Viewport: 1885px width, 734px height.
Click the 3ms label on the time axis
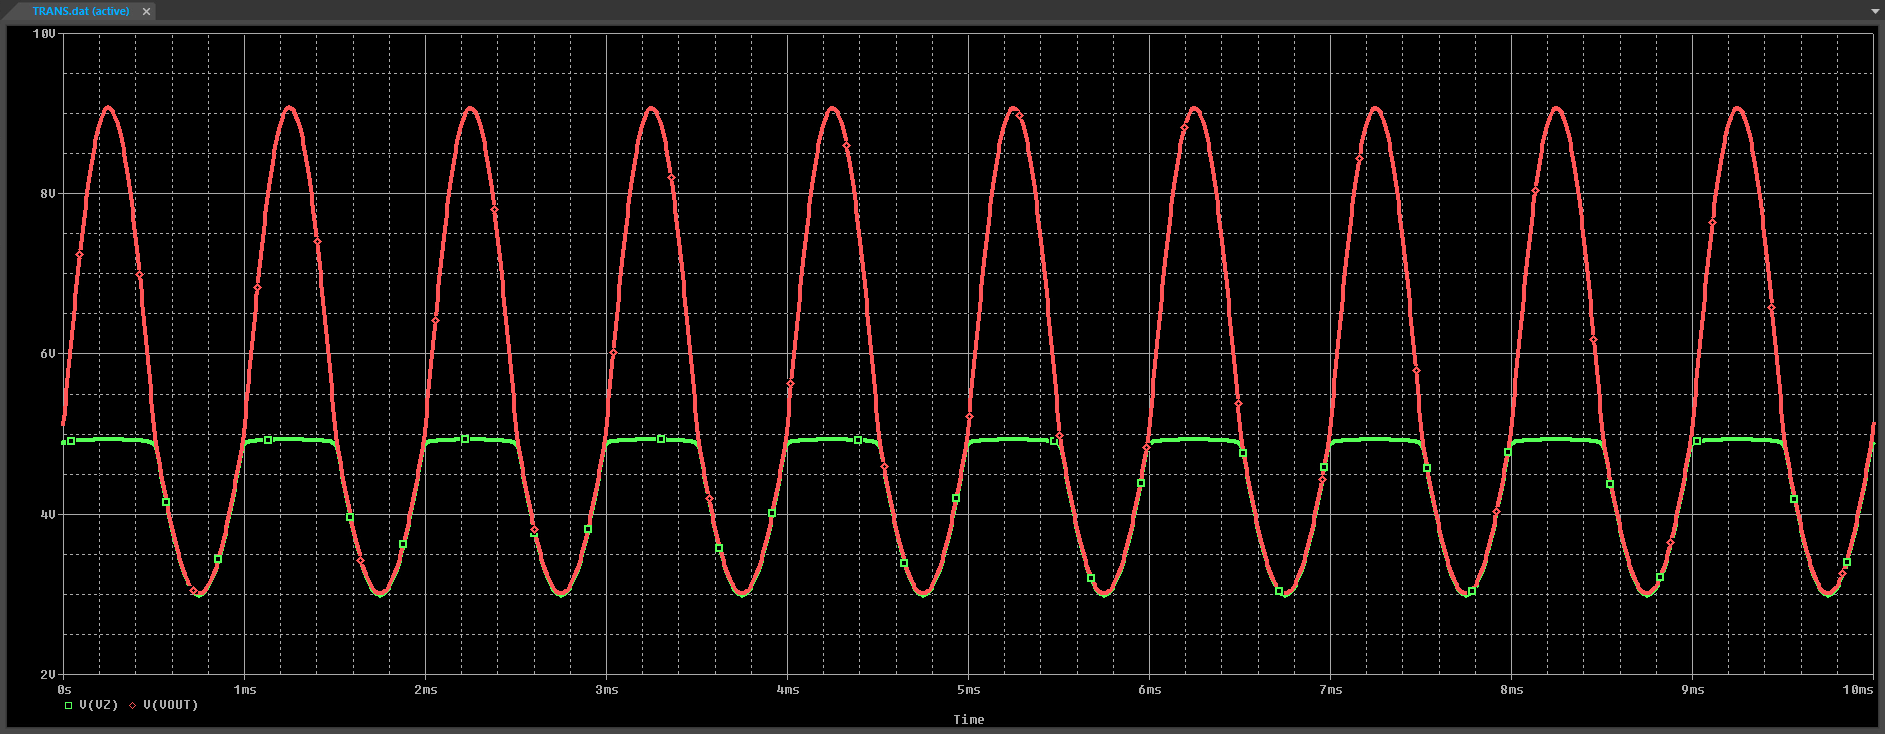[x=607, y=690]
